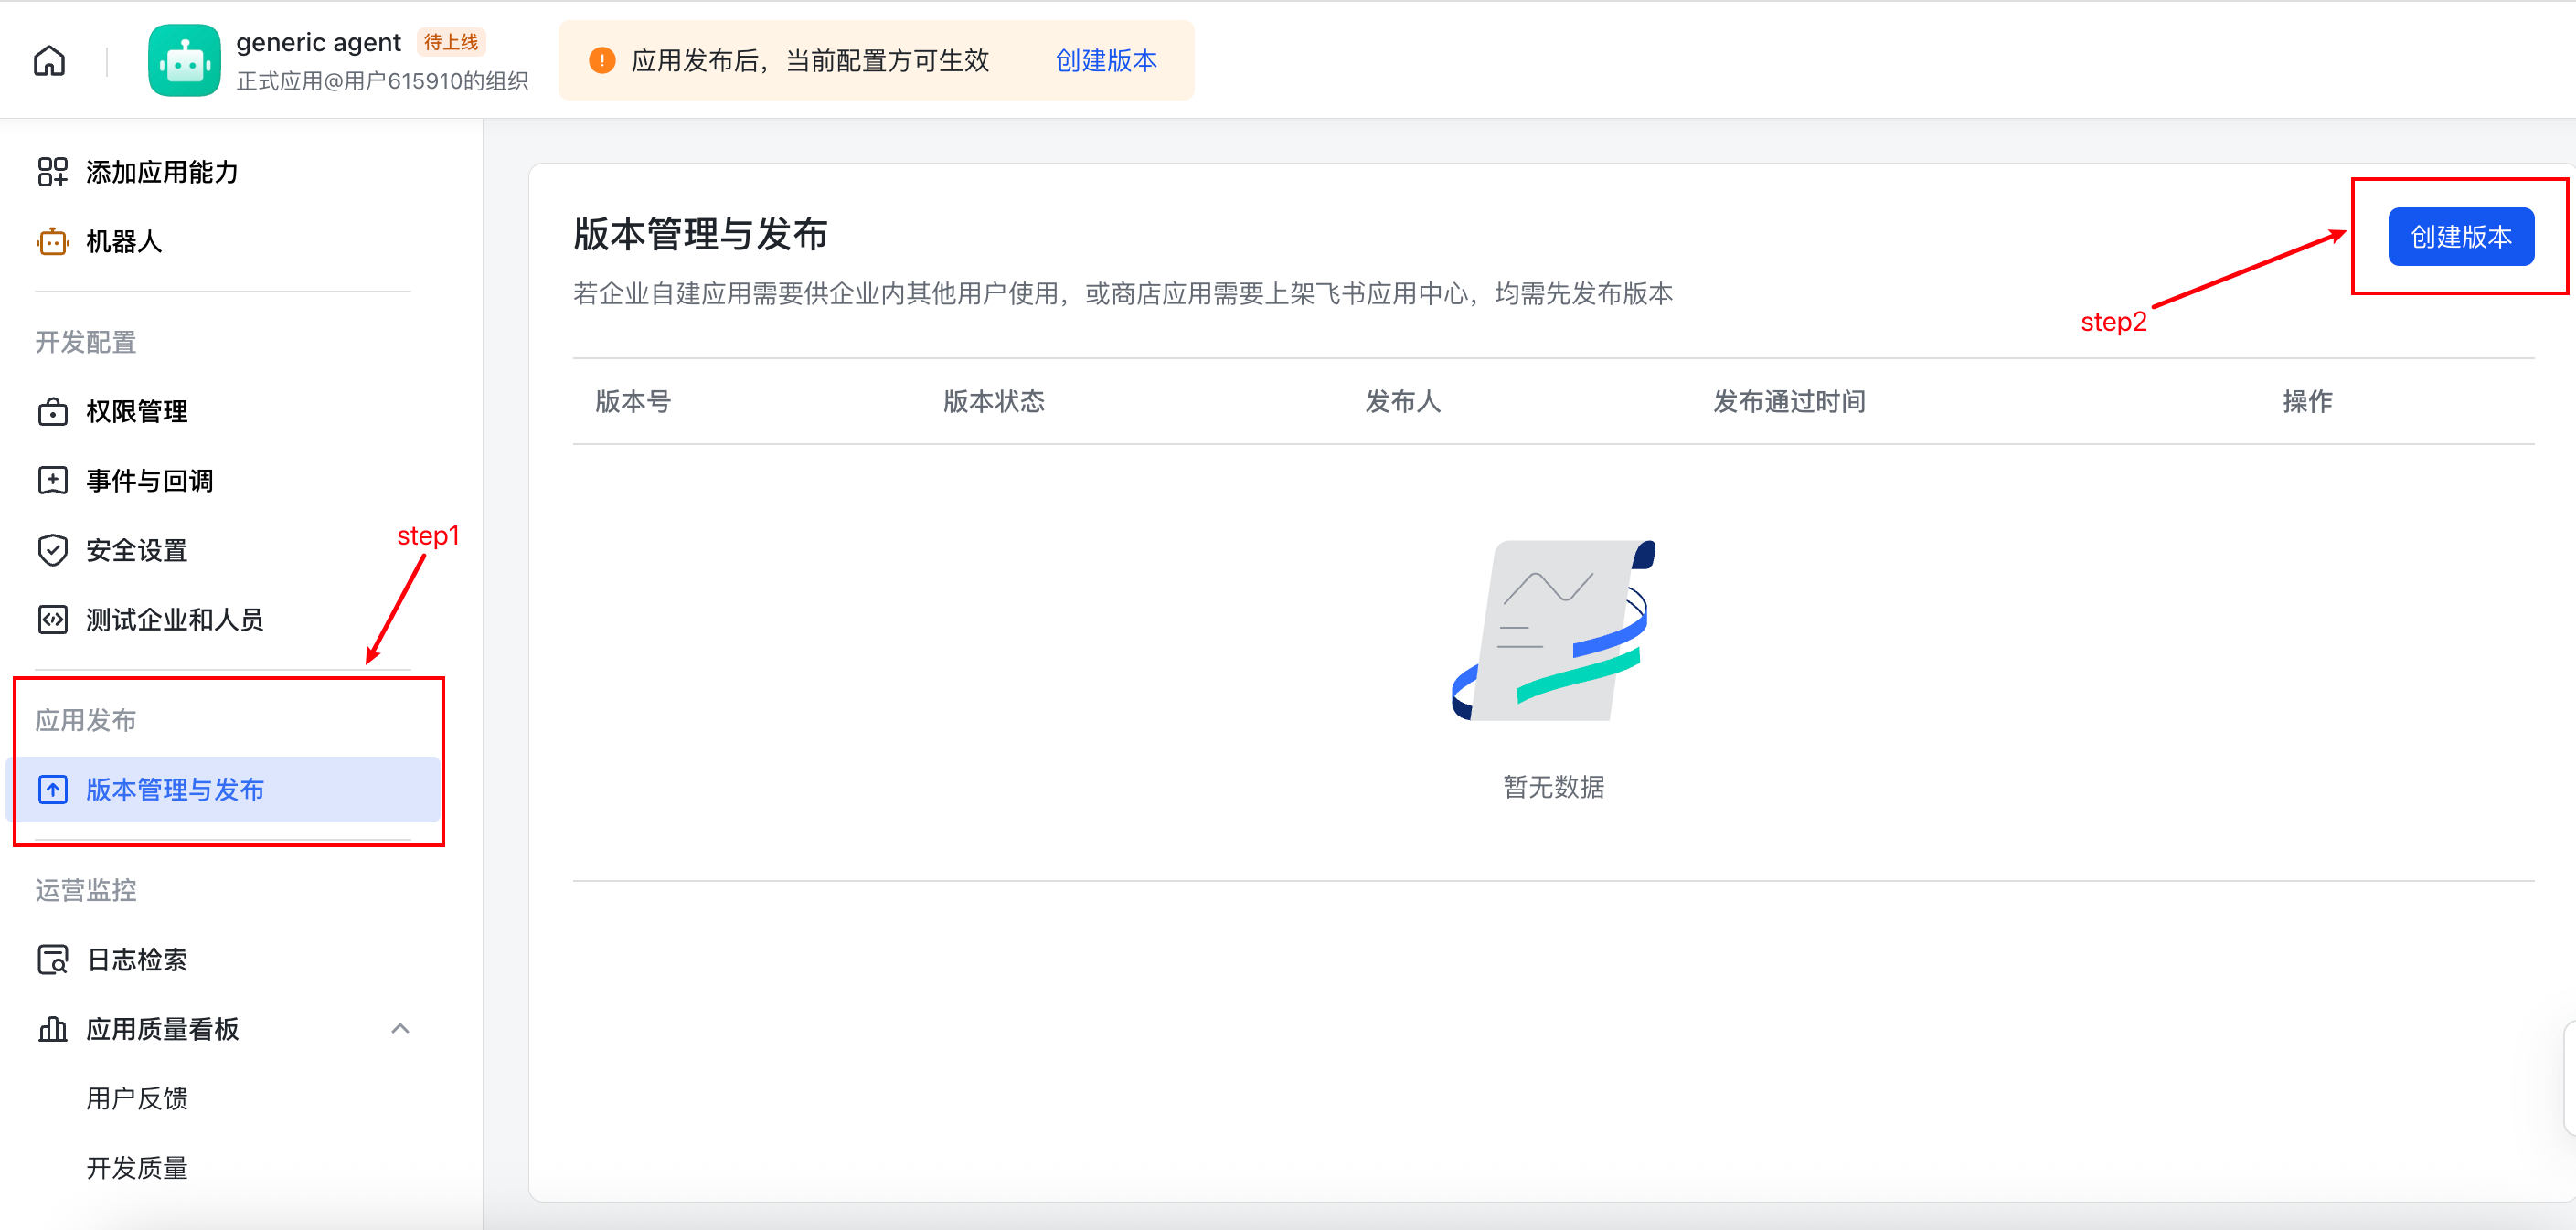This screenshot has height=1230, width=2576.
Task: Collapse the 应用质量看板 section chevron
Action: (400, 1029)
